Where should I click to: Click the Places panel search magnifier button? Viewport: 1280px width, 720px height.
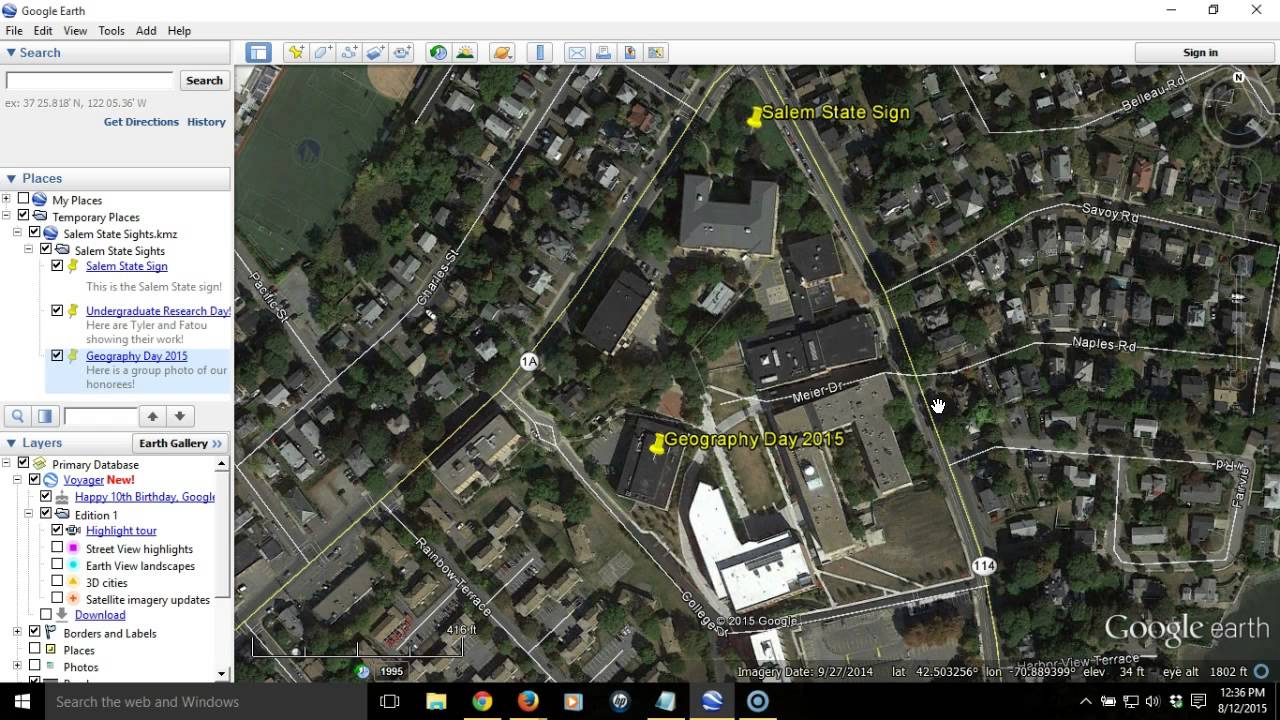18,416
